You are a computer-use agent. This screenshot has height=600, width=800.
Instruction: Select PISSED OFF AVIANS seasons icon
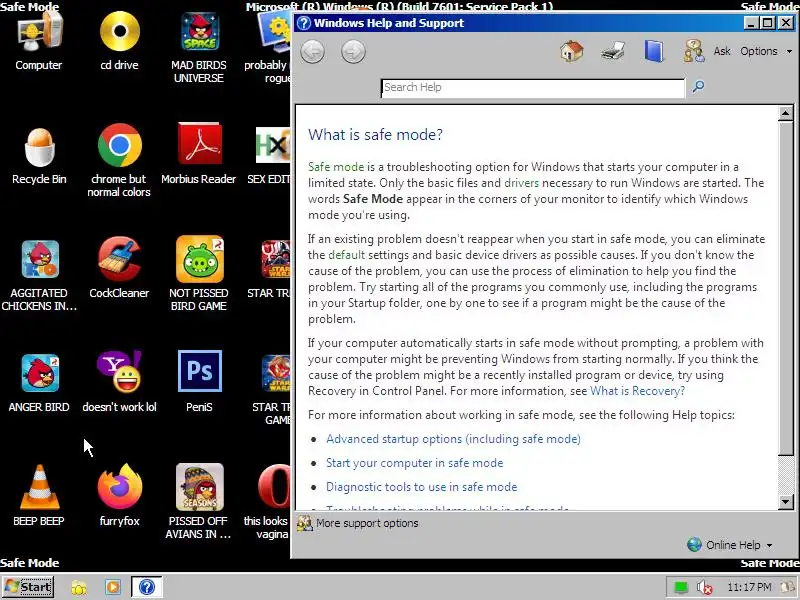tap(199, 501)
